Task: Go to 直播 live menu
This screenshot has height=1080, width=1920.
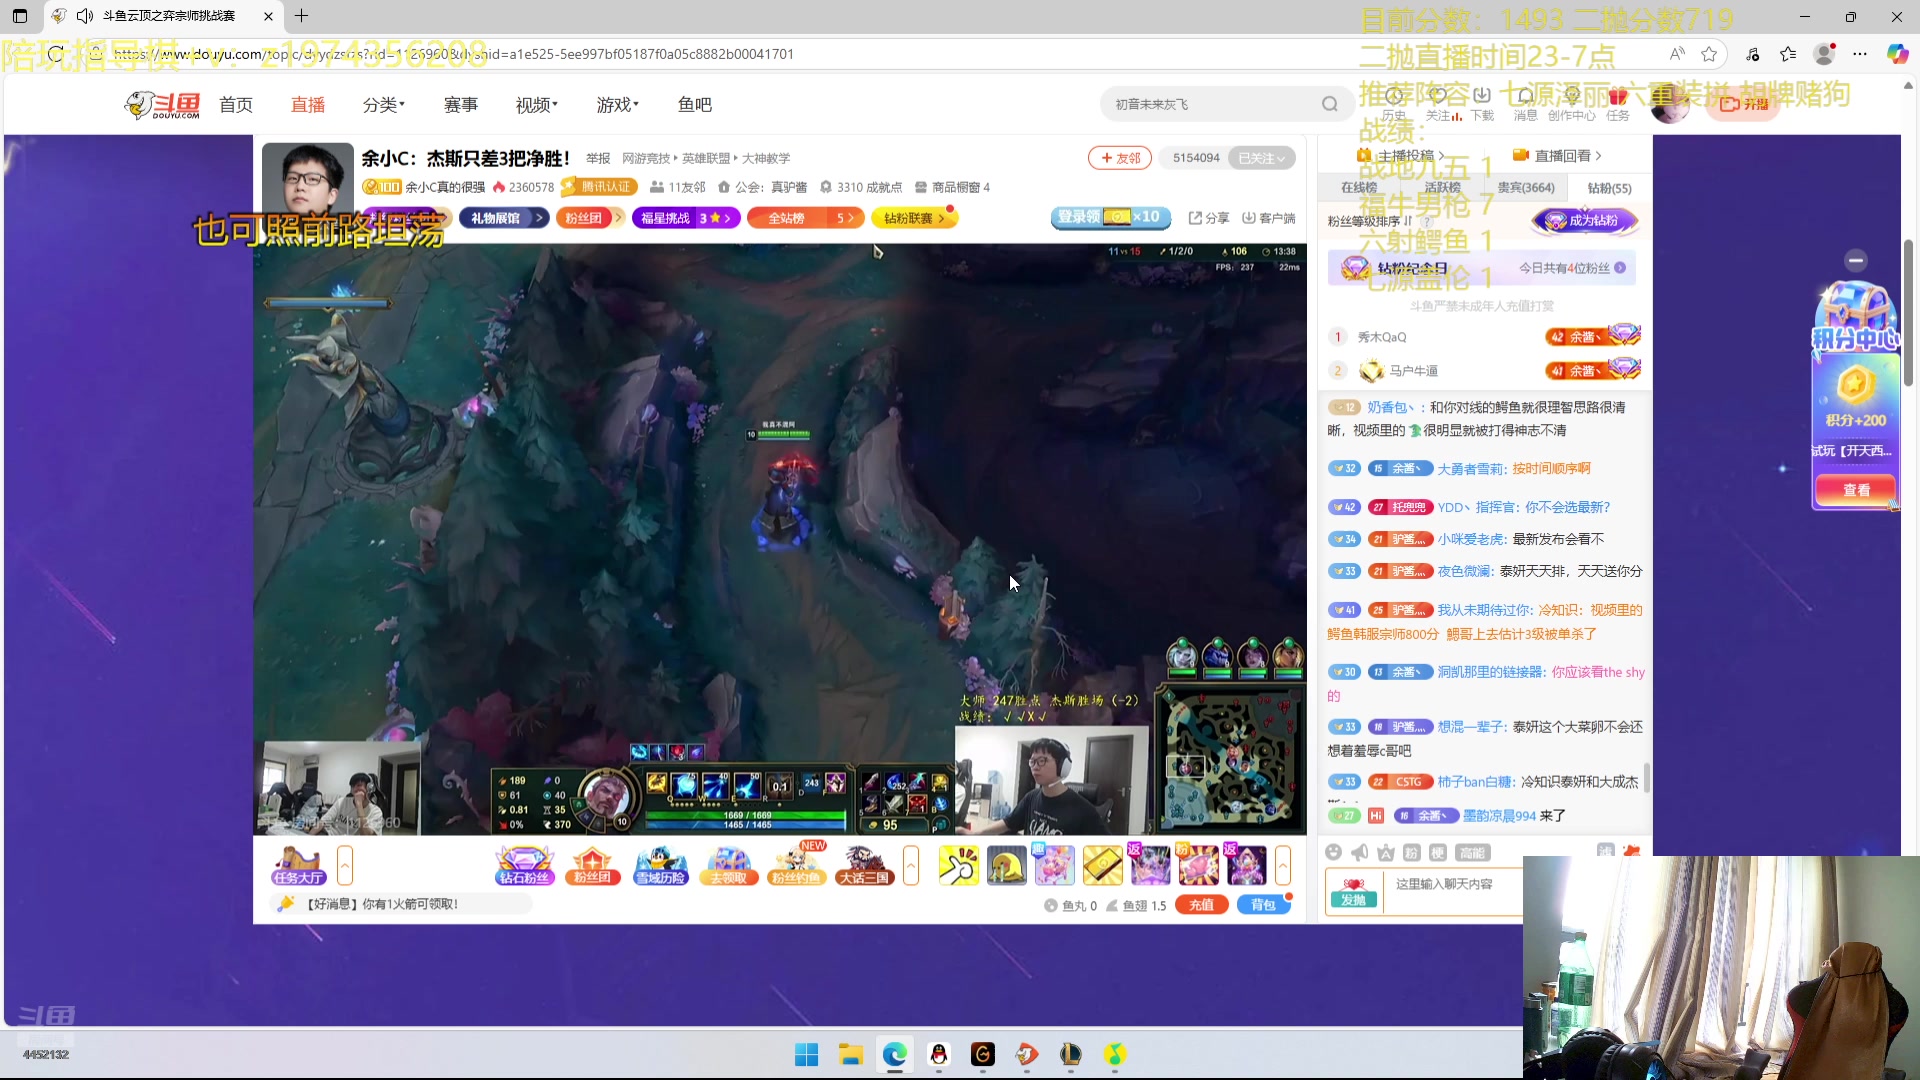Action: [308, 104]
